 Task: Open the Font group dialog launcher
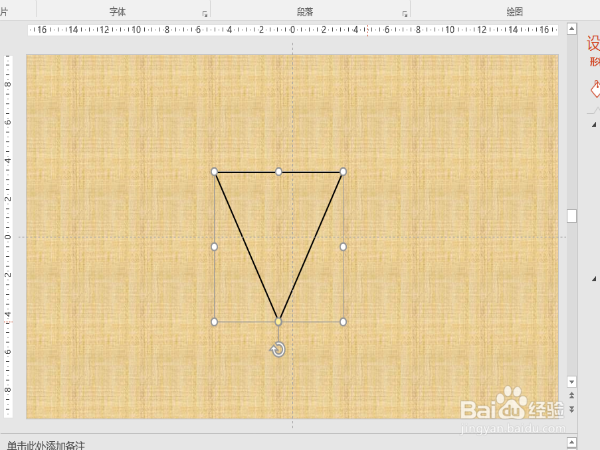[x=205, y=14]
